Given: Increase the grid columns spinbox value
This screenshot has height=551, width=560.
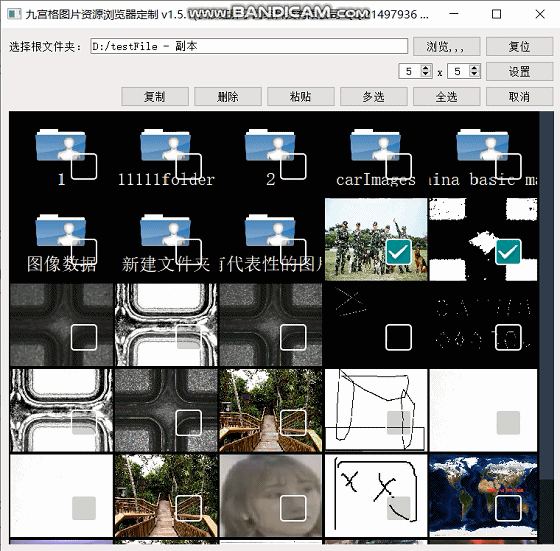Looking at the screenshot, I should tap(474, 68).
